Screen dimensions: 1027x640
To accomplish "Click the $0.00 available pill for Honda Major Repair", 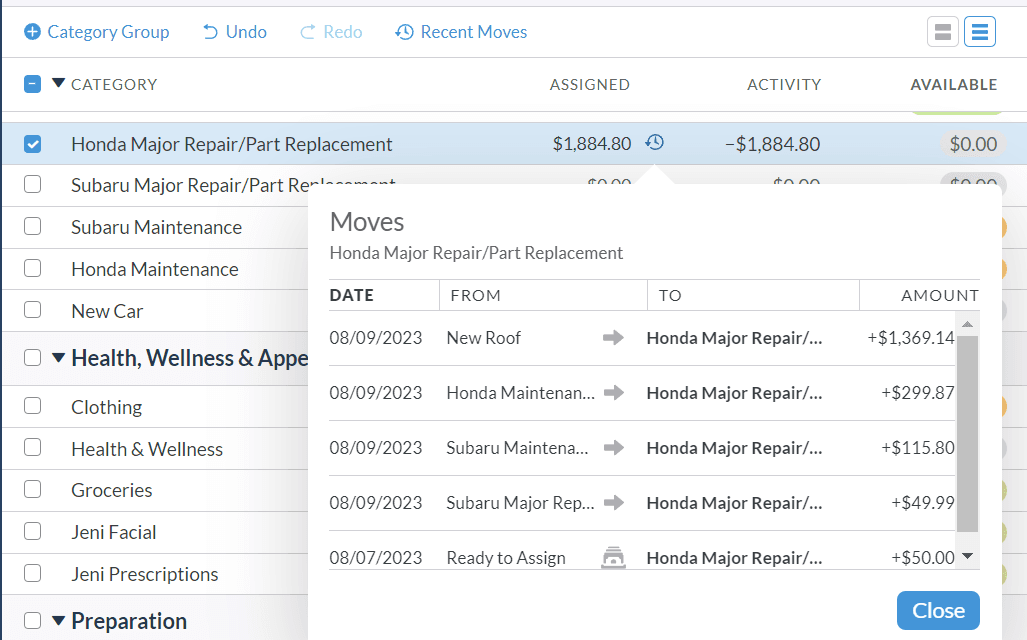I will [973, 144].
